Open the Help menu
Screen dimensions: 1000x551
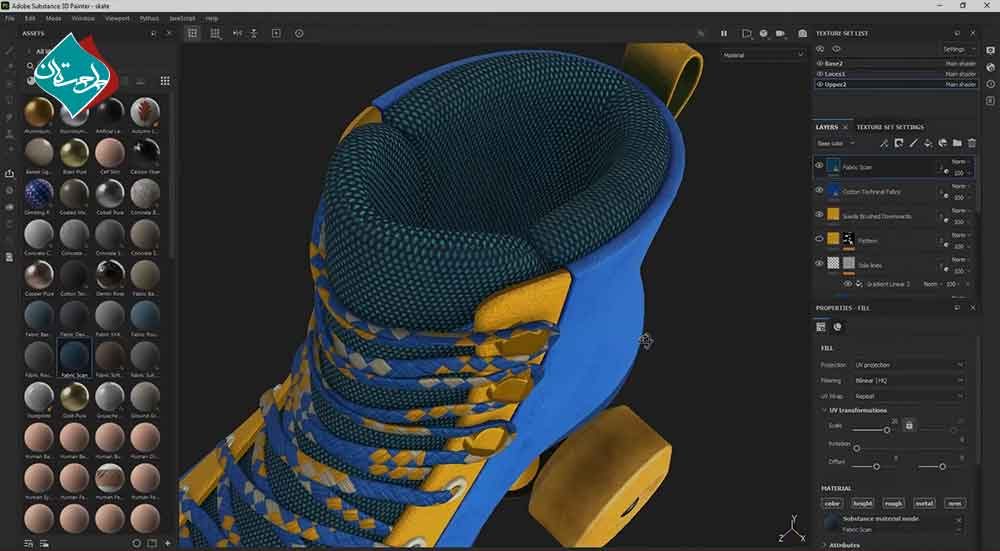[212, 18]
